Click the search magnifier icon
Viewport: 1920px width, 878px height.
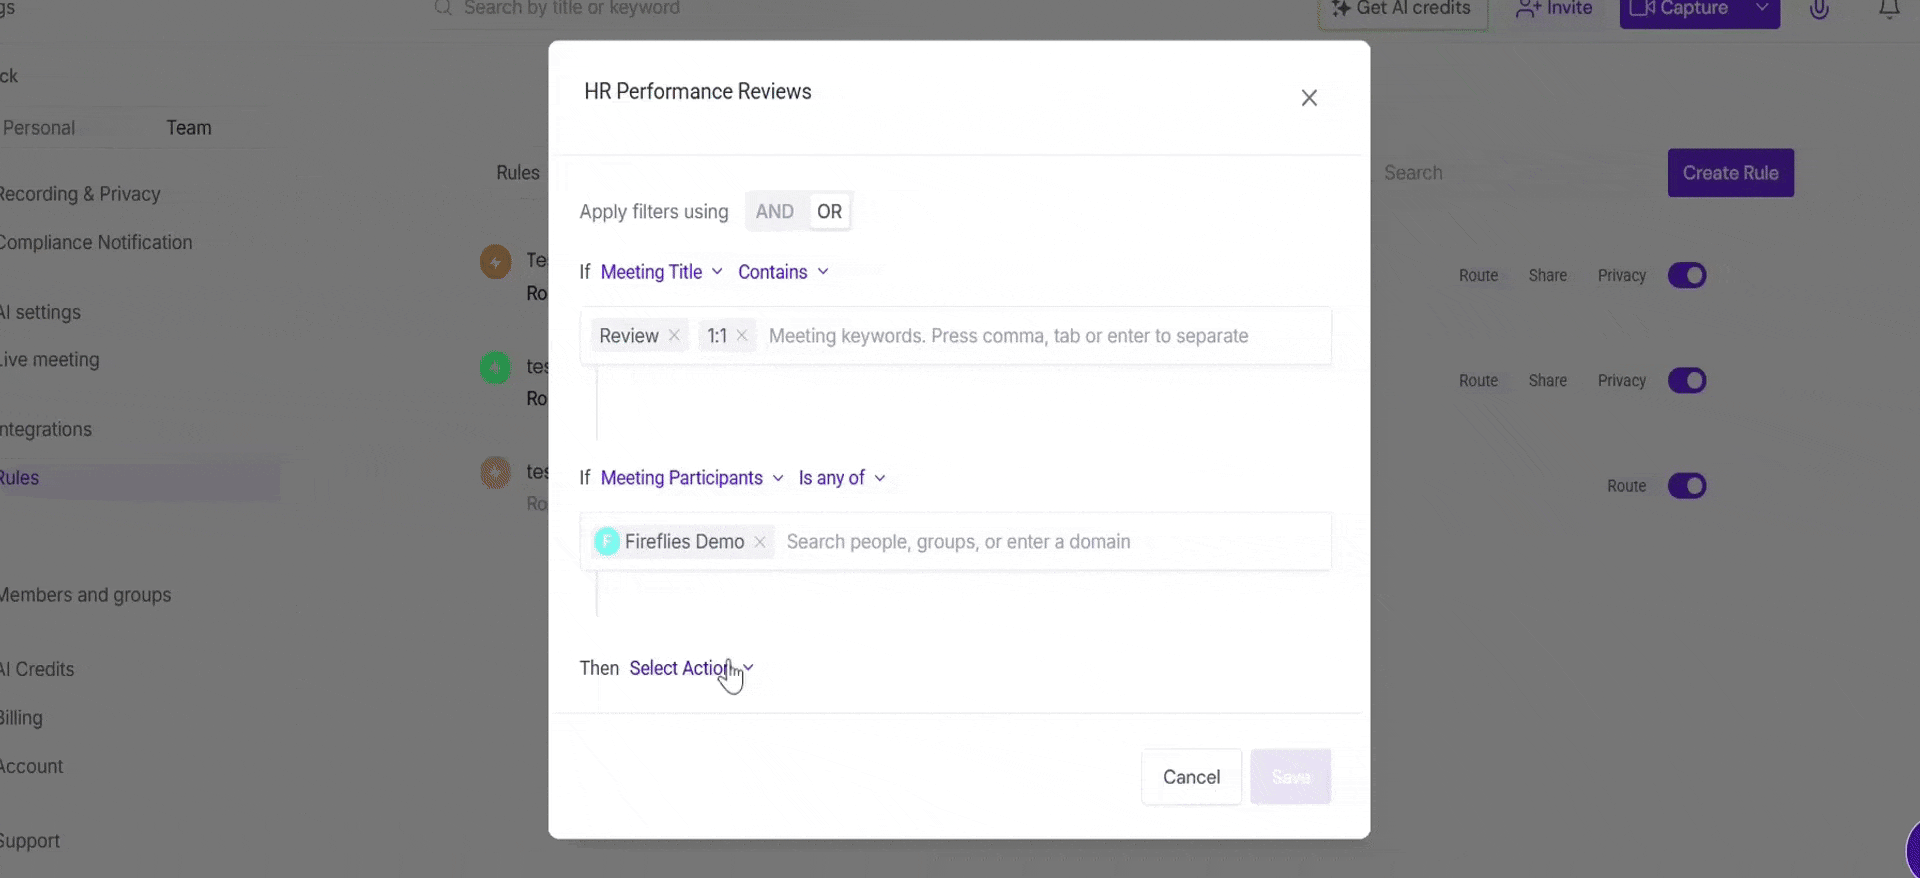[443, 8]
